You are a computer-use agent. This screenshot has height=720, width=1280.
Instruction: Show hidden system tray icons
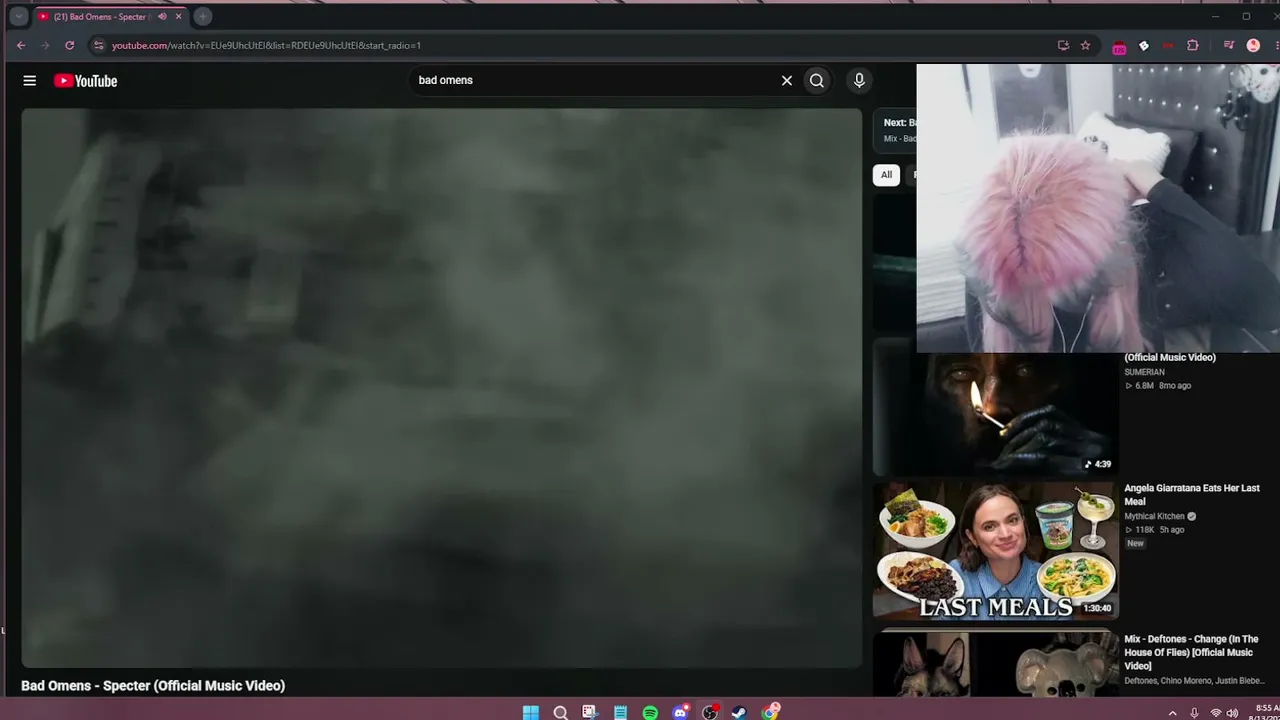(x=1173, y=713)
